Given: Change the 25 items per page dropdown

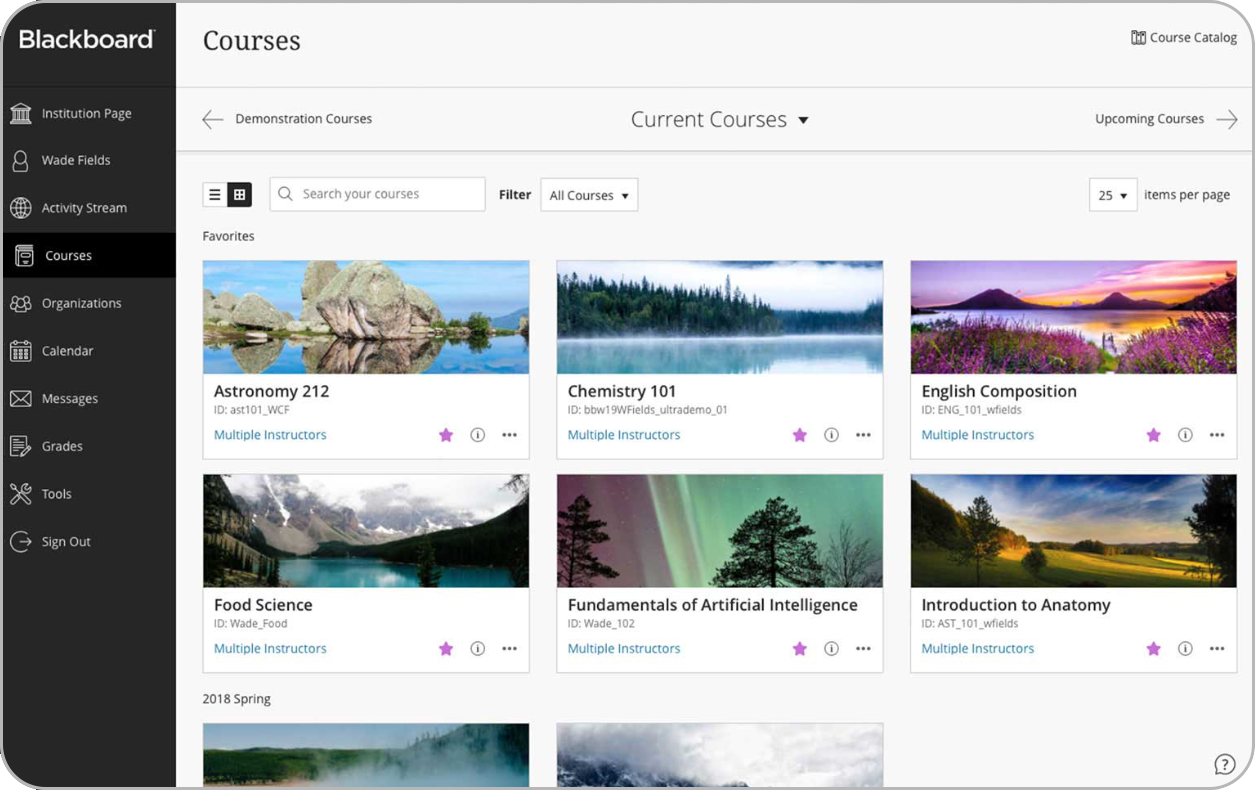Looking at the screenshot, I should 1112,195.
